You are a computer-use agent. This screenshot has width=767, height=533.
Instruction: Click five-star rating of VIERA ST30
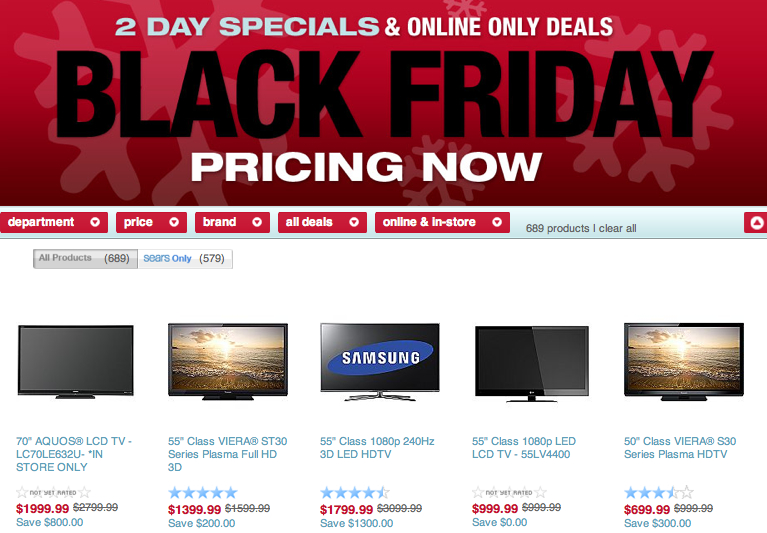click(x=203, y=492)
